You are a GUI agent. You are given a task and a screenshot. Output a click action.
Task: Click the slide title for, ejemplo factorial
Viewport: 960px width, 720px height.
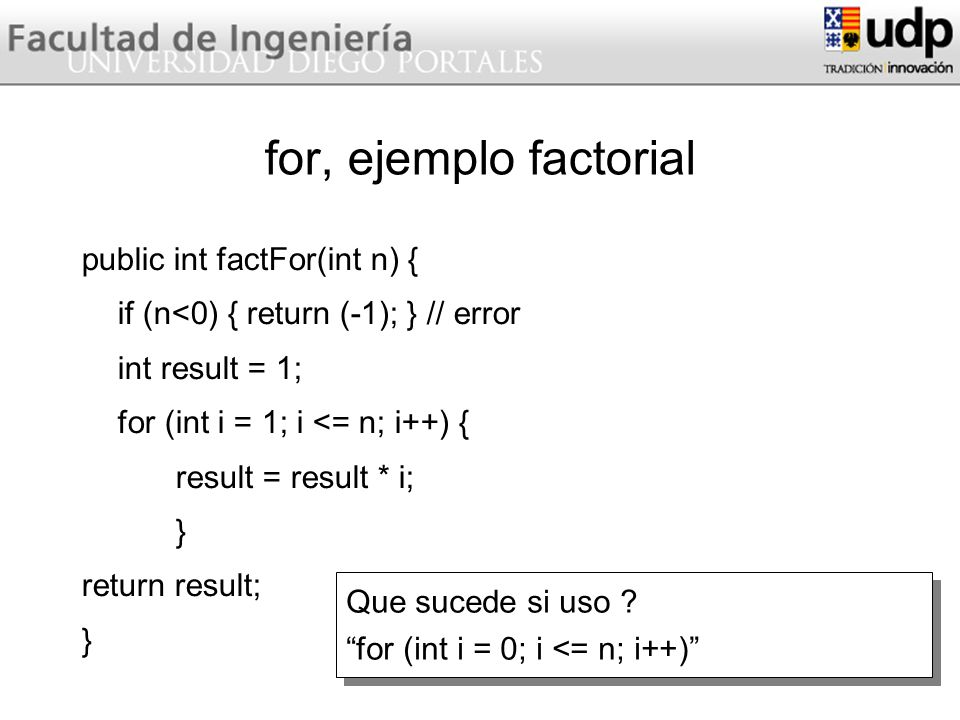479,159
